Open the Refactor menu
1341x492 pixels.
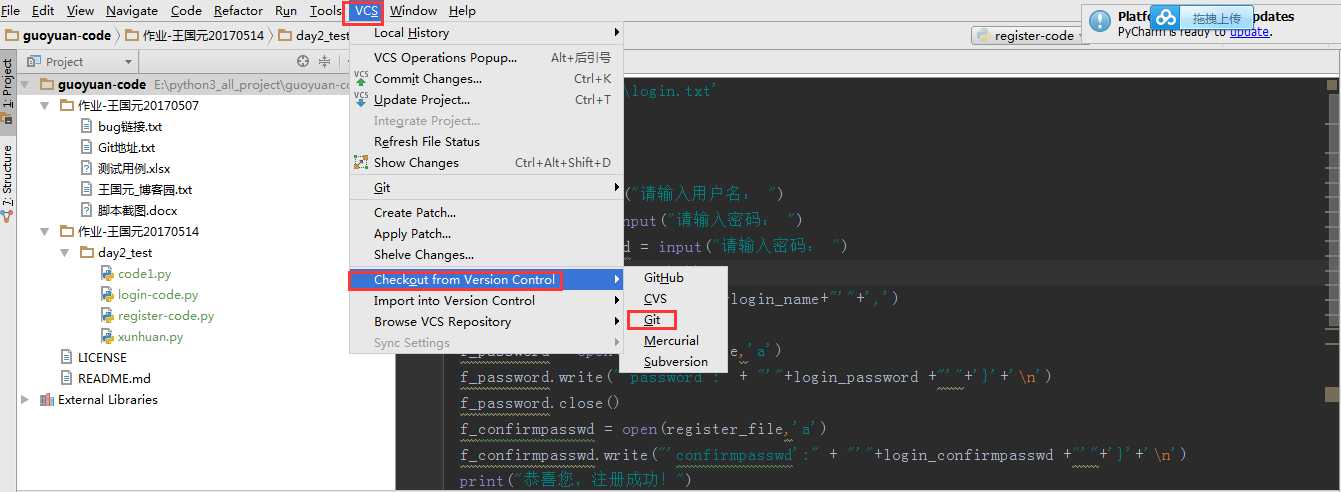(x=238, y=10)
